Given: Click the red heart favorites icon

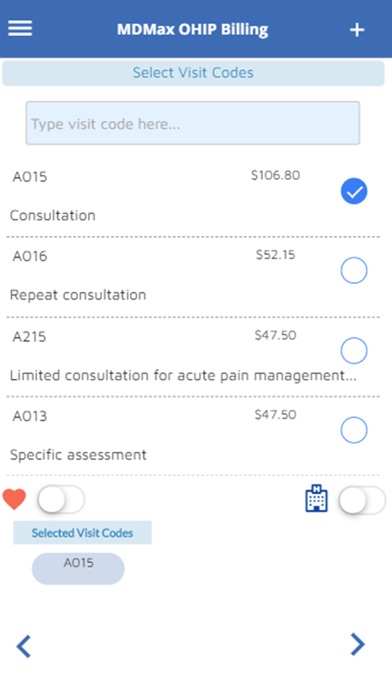Looking at the screenshot, I should [x=14, y=499].
